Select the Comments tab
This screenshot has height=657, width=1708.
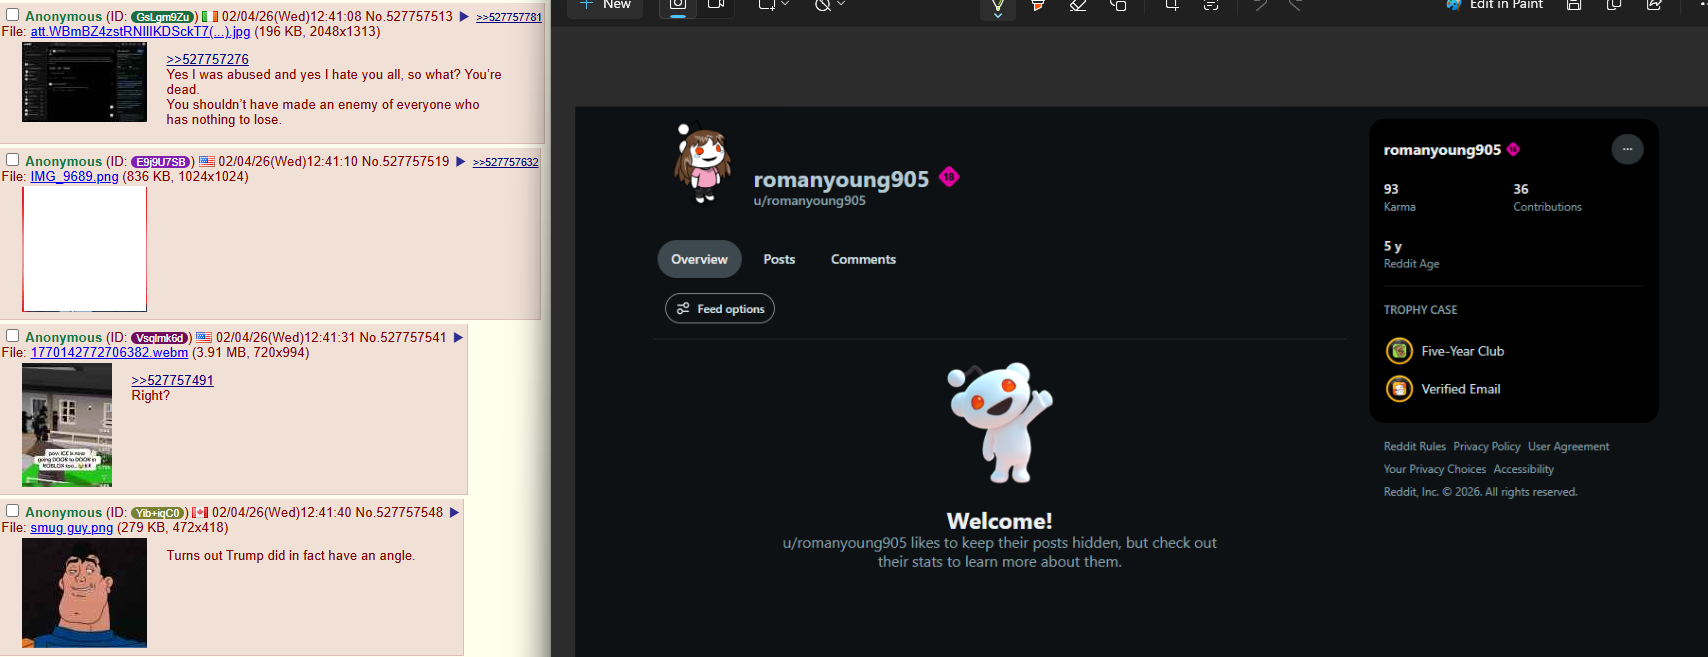click(863, 259)
